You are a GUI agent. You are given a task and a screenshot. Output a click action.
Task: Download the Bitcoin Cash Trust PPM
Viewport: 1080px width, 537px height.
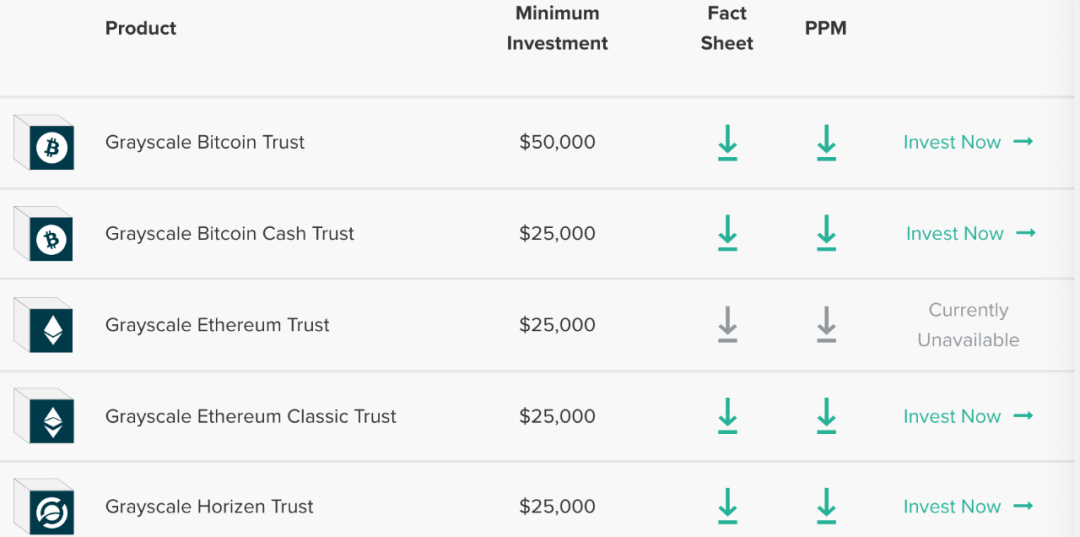[x=826, y=234]
